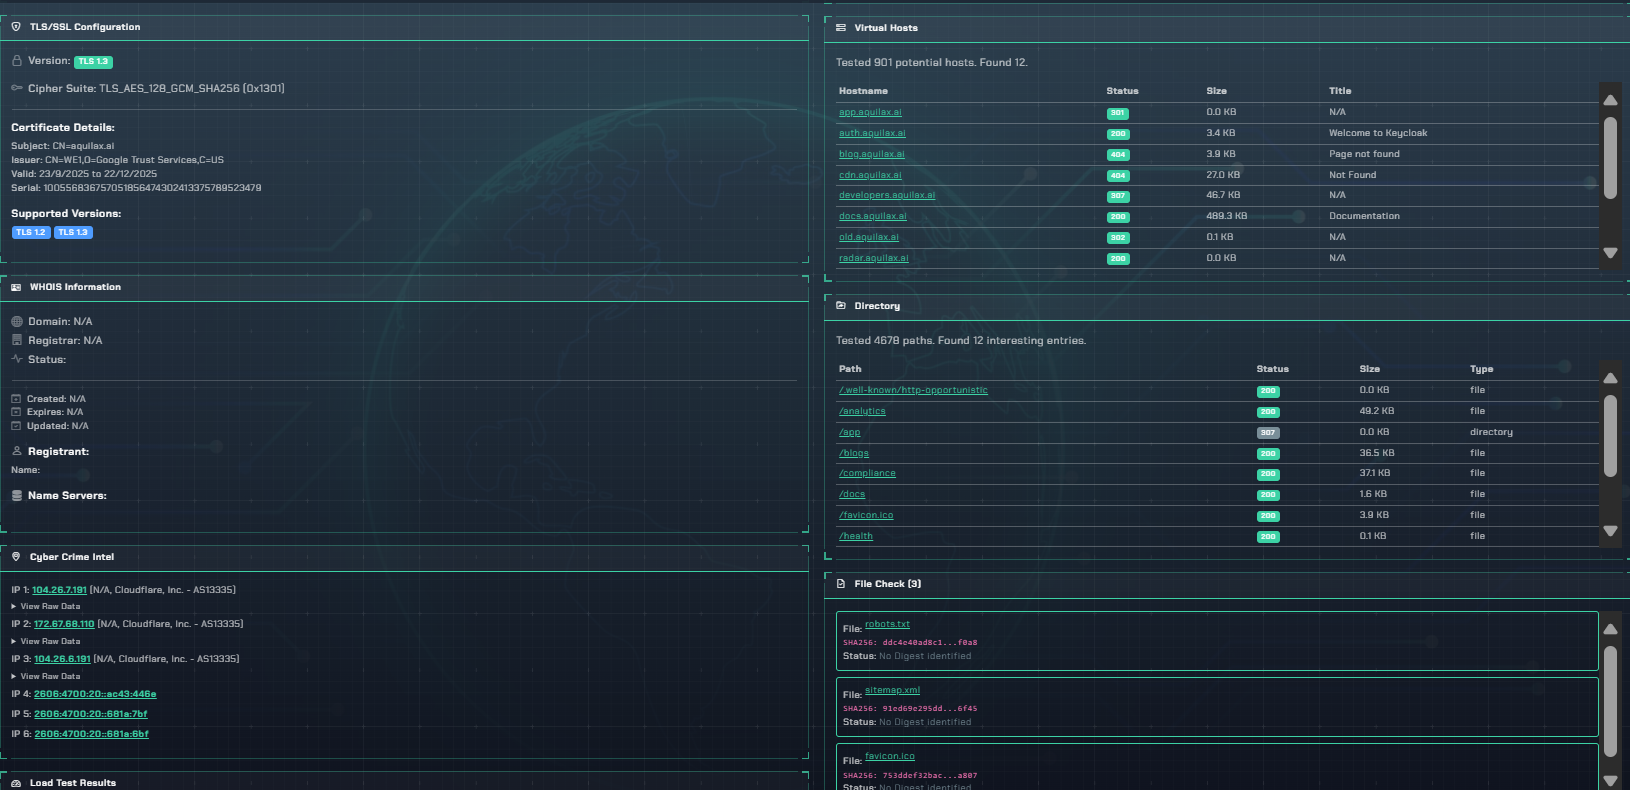1630x790 pixels.
Task: Click the globe icon beside Domain
Action: (17, 322)
